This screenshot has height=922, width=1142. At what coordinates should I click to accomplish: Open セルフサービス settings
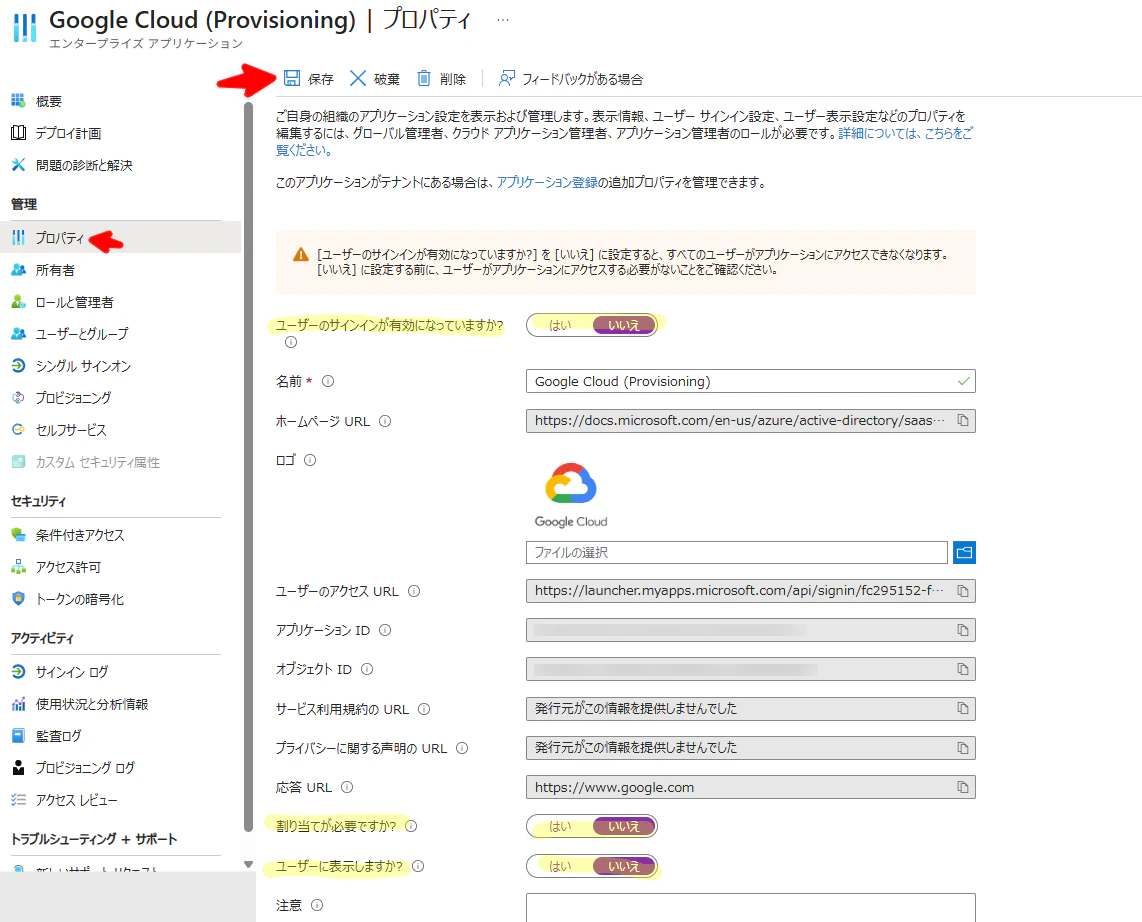point(71,430)
